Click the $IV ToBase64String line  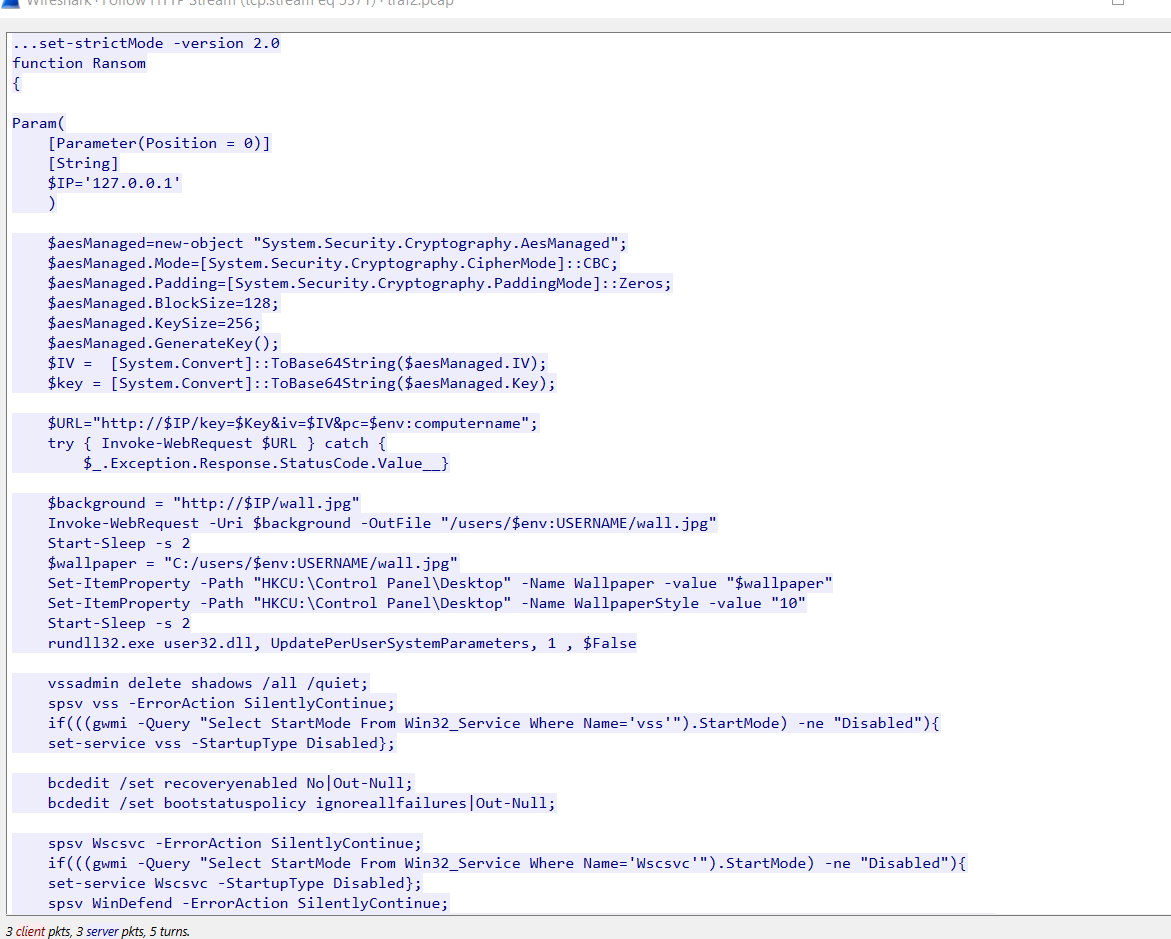297,363
